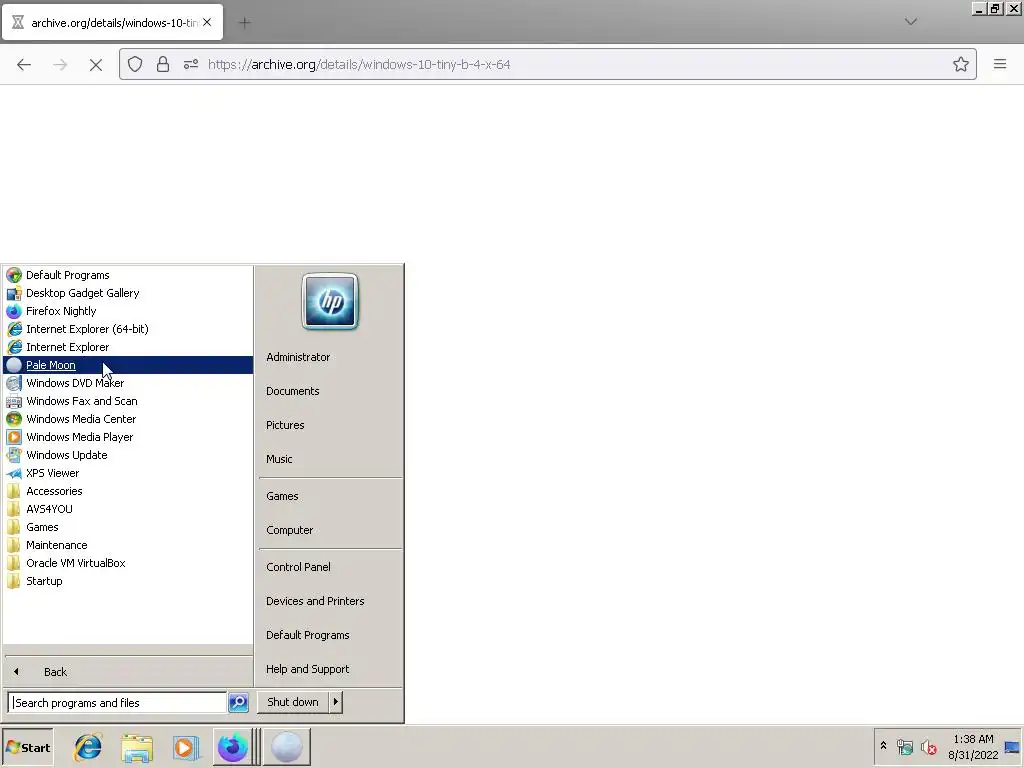Screen dimensions: 1024x768
Task: Click the blue search magnifier button
Action: coord(238,703)
